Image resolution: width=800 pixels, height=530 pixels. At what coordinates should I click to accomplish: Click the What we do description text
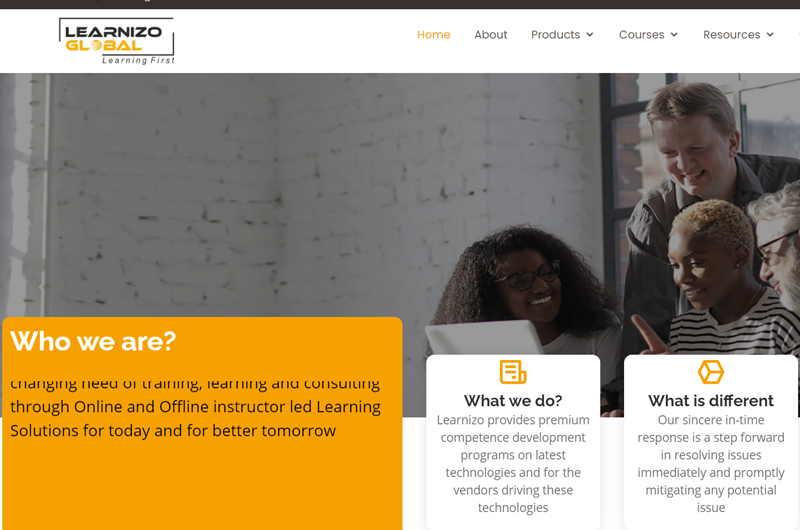513,464
